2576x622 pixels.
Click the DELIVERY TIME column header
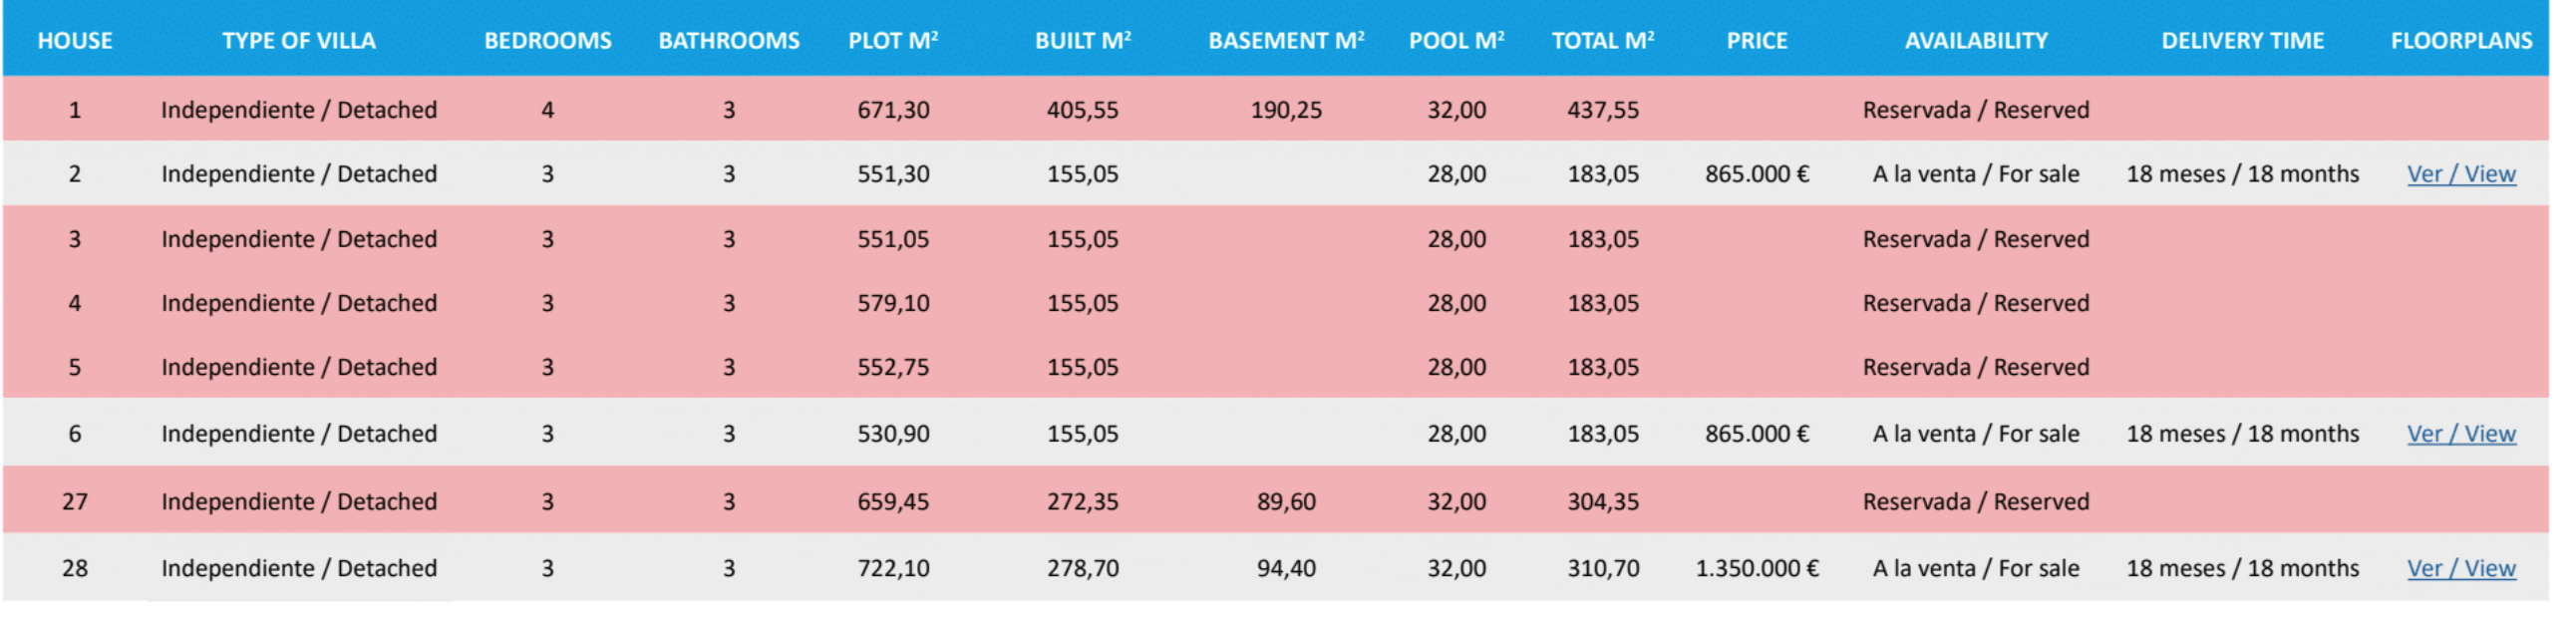[2242, 41]
